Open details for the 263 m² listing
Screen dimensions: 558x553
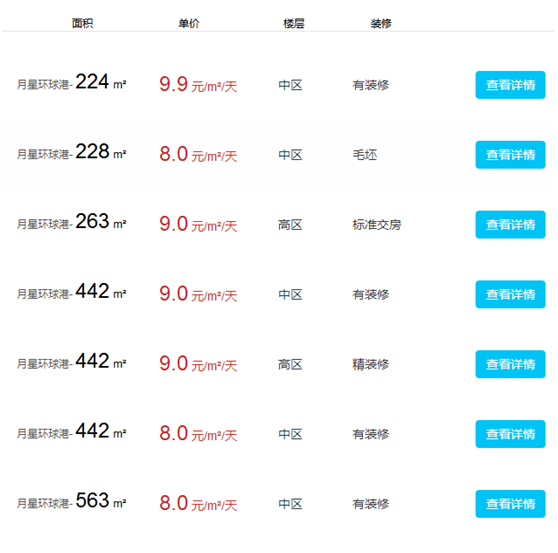[x=510, y=224]
